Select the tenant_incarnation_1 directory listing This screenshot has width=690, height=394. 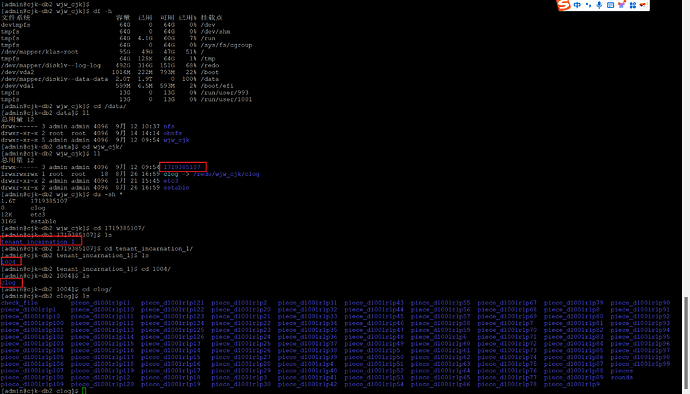pyautogui.click(x=38, y=242)
